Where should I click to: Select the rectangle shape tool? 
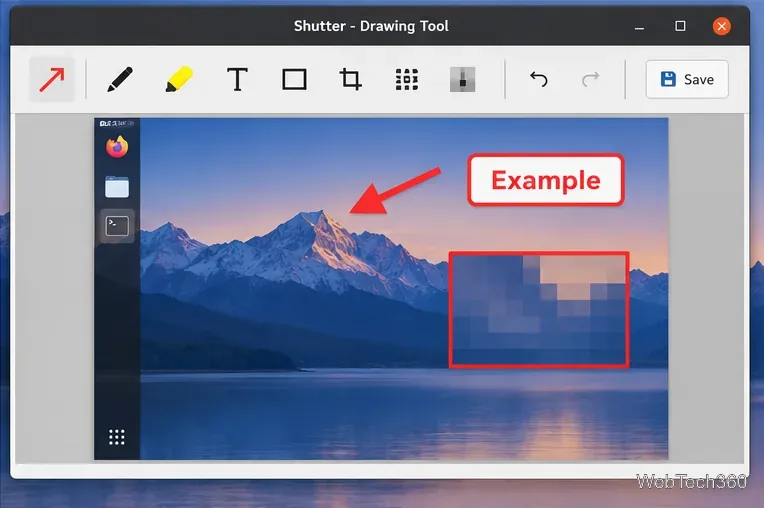tap(294, 79)
